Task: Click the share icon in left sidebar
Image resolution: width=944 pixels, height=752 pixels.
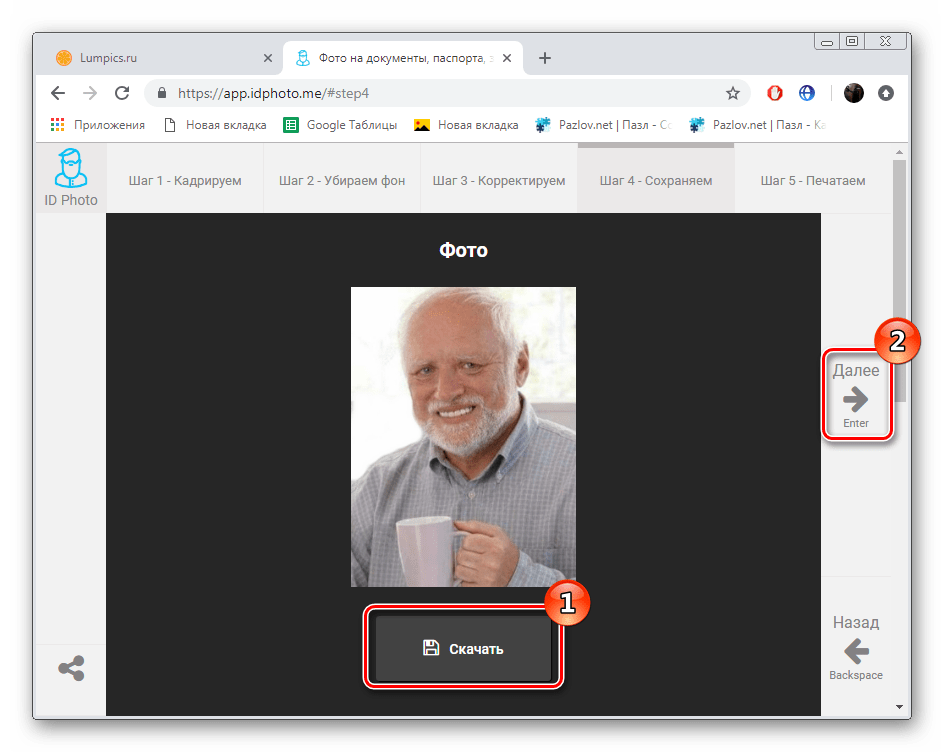Action: [x=71, y=668]
